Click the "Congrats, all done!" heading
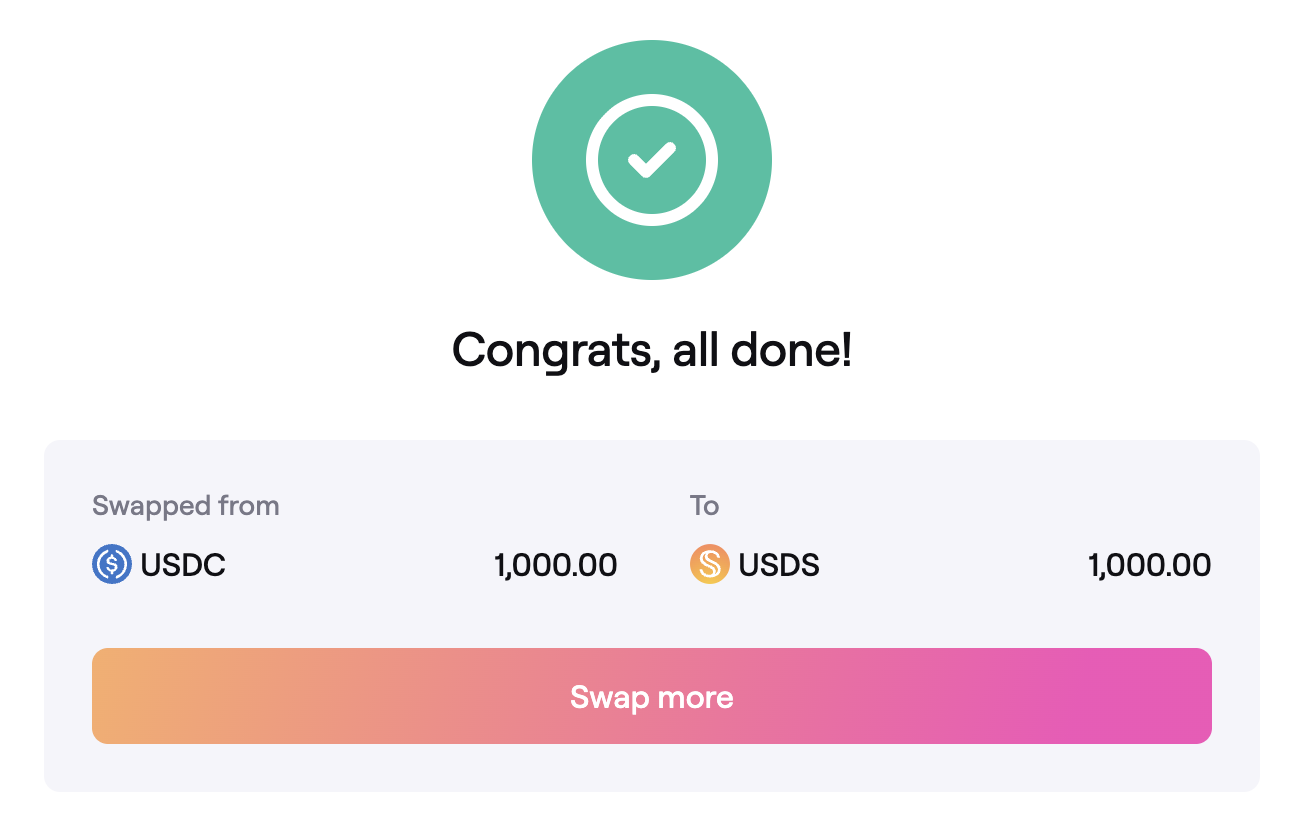This screenshot has width=1304, height=832. tap(651, 349)
